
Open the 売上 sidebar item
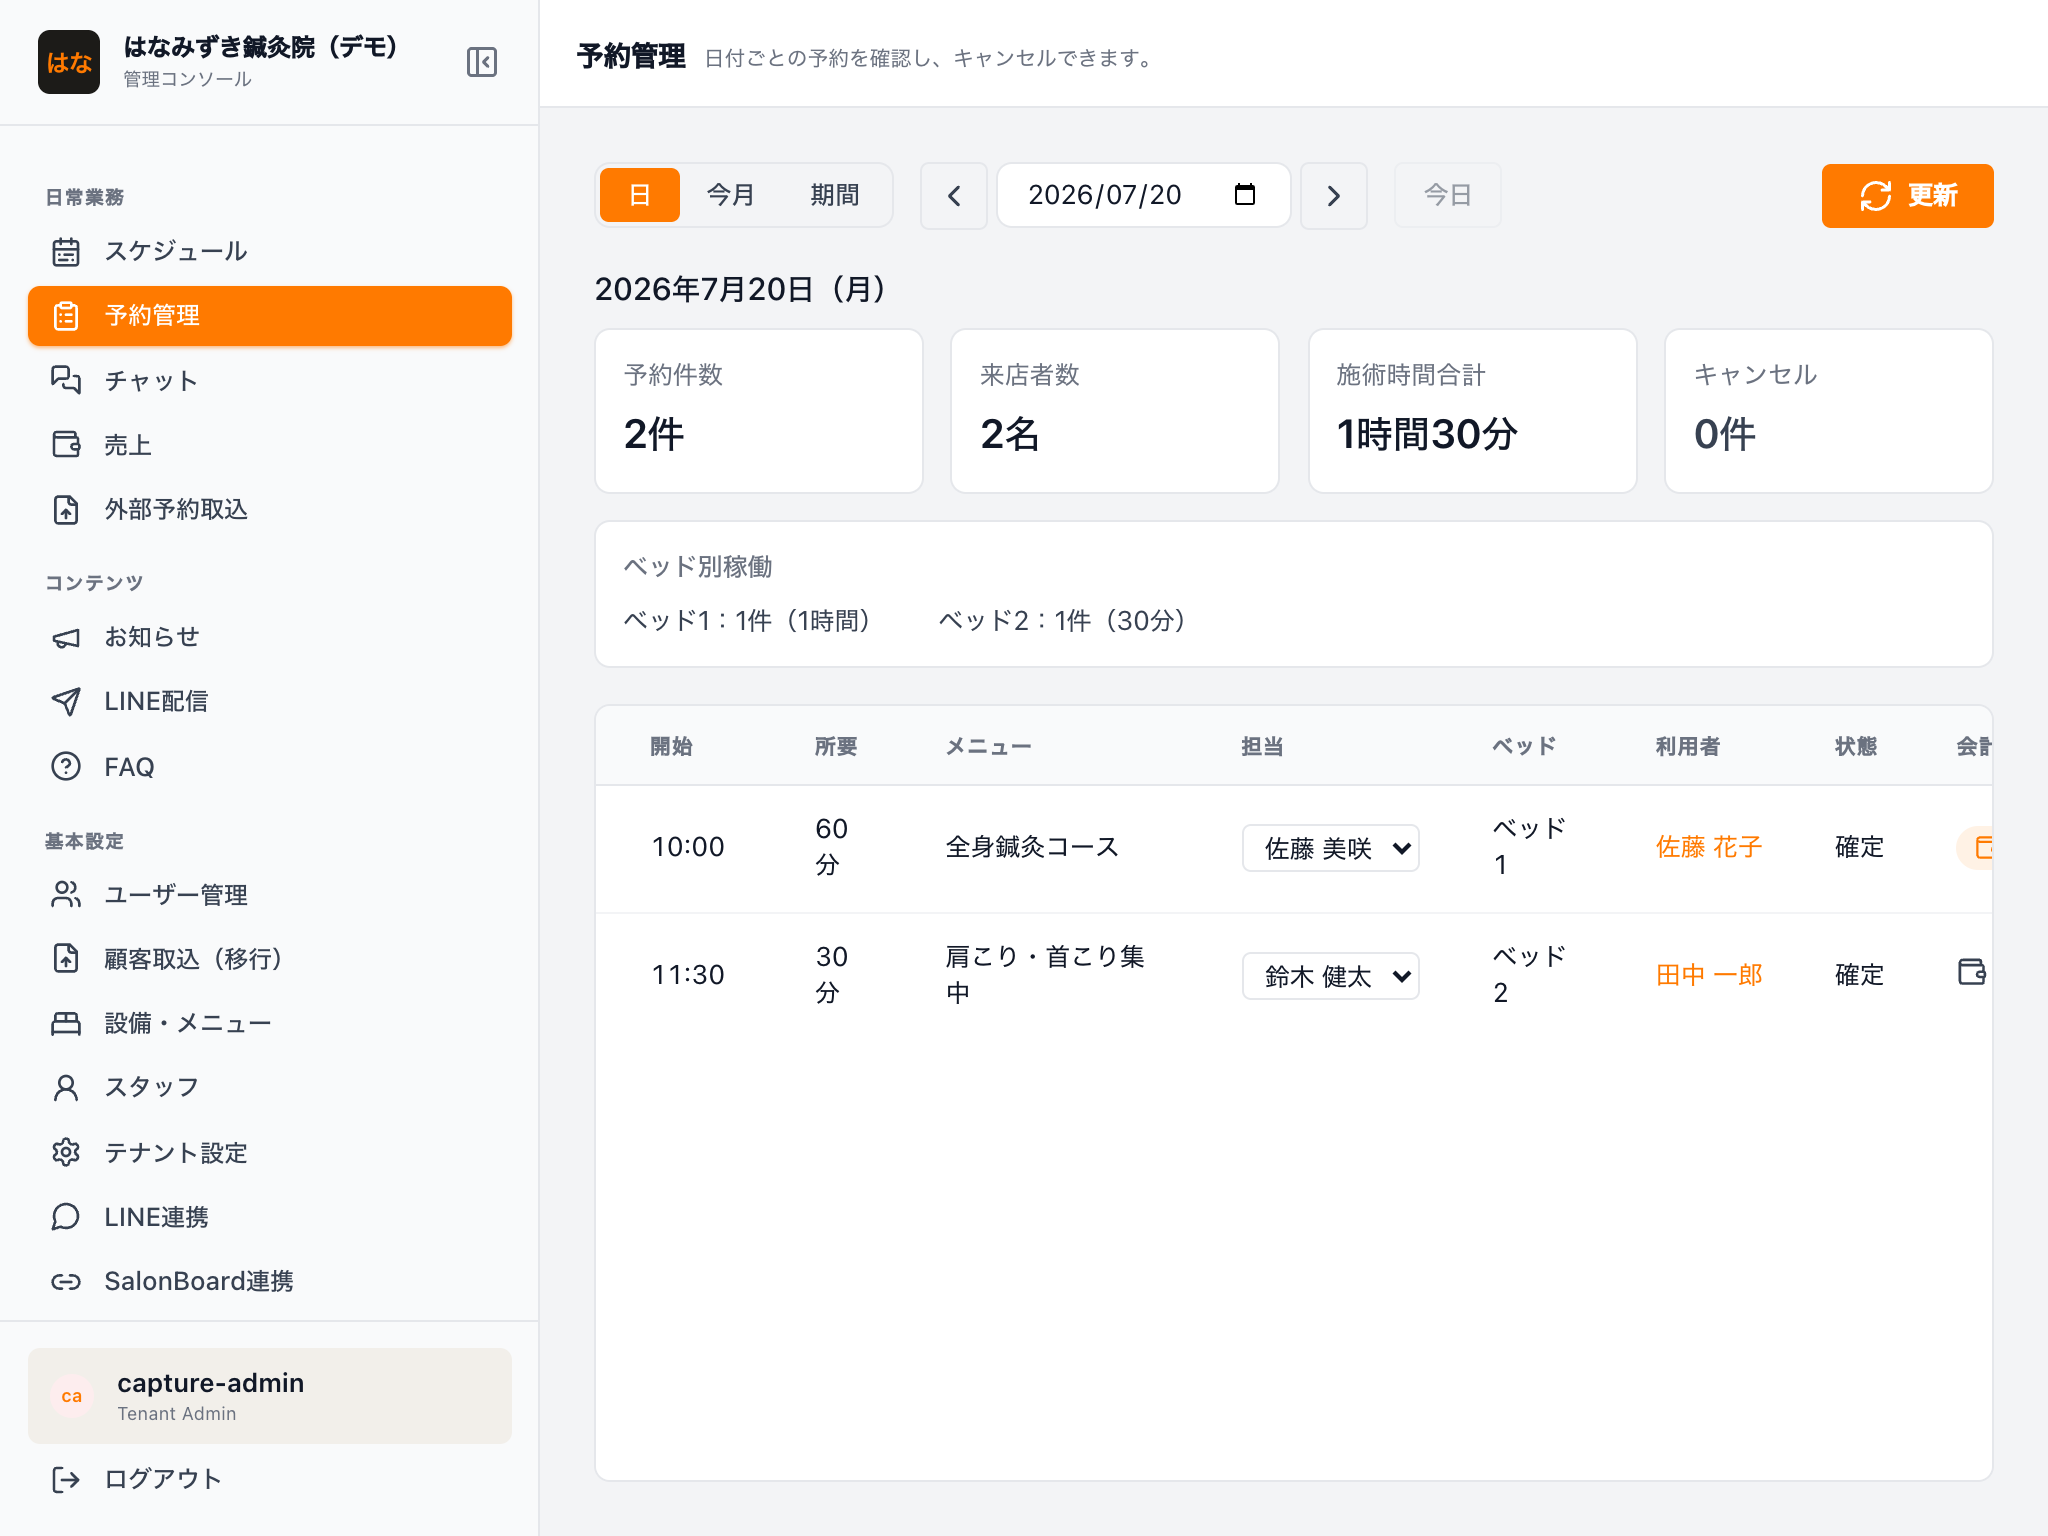pos(270,445)
